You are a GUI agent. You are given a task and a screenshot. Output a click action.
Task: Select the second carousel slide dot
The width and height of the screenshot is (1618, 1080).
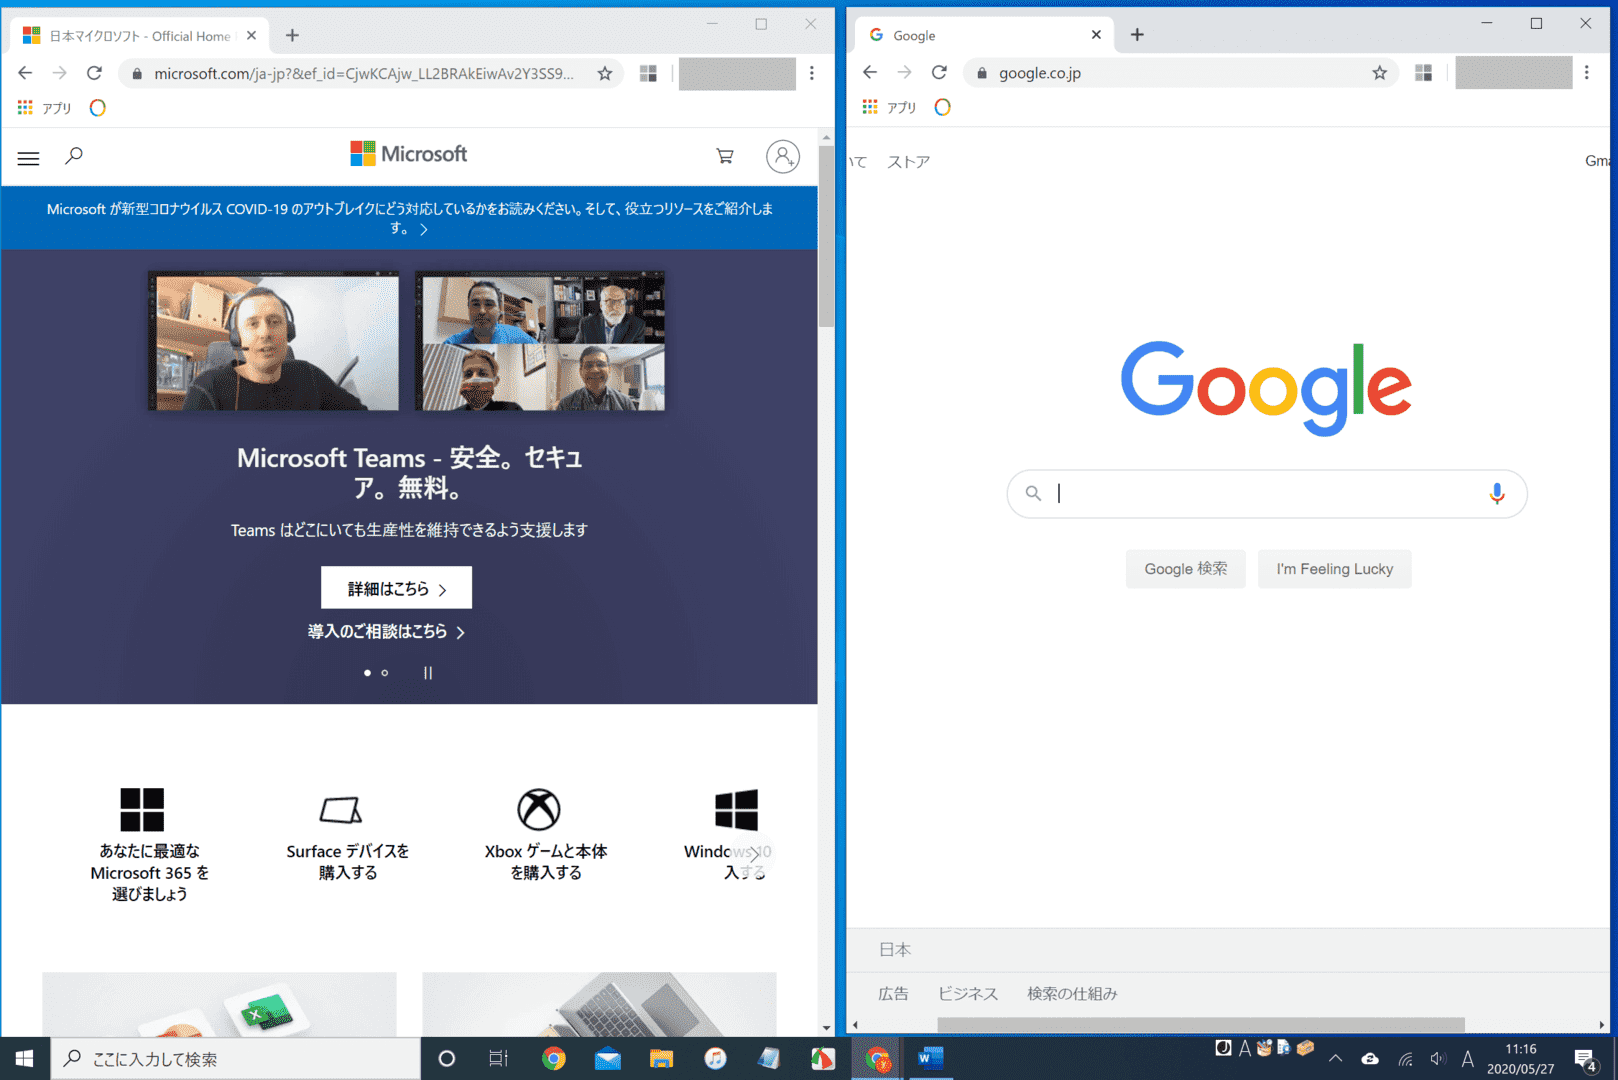click(x=385, y=673)
